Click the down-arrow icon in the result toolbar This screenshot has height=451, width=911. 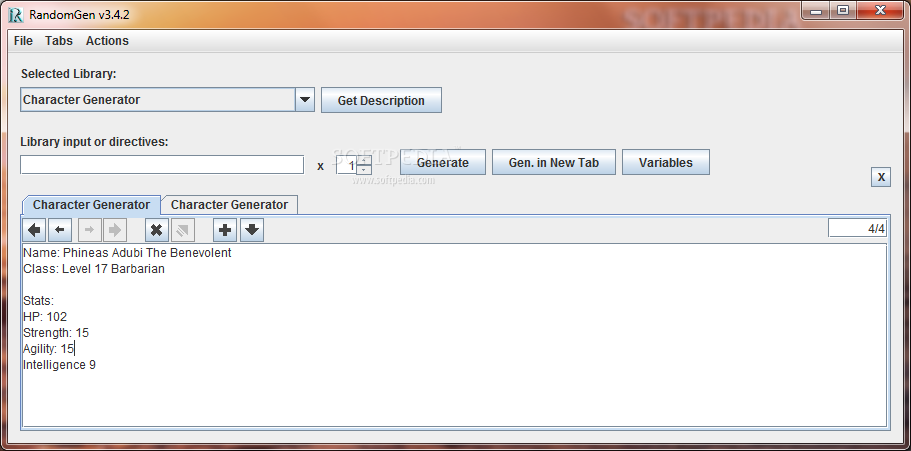click(252, 230)
